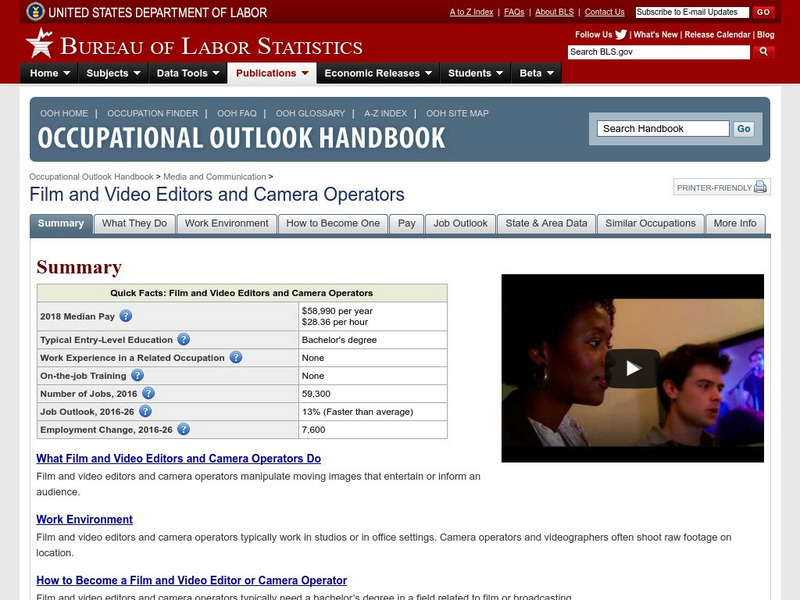Expand the Students menu

pos(475,73)
